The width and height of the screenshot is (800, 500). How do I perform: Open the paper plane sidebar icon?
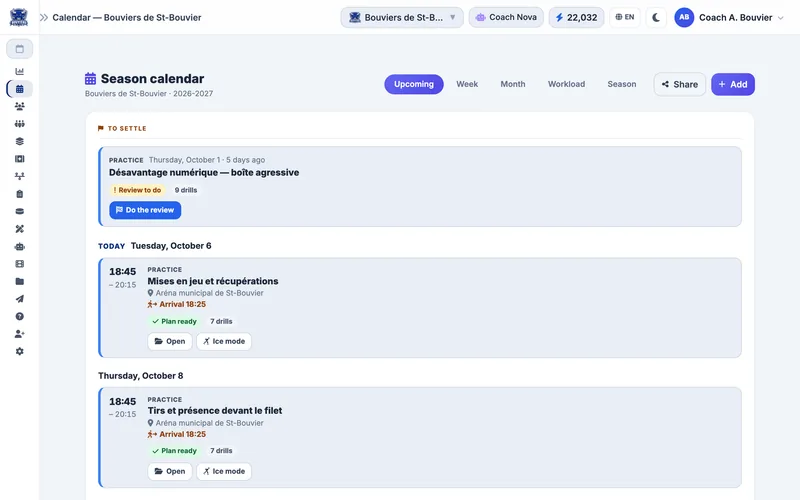19,299
